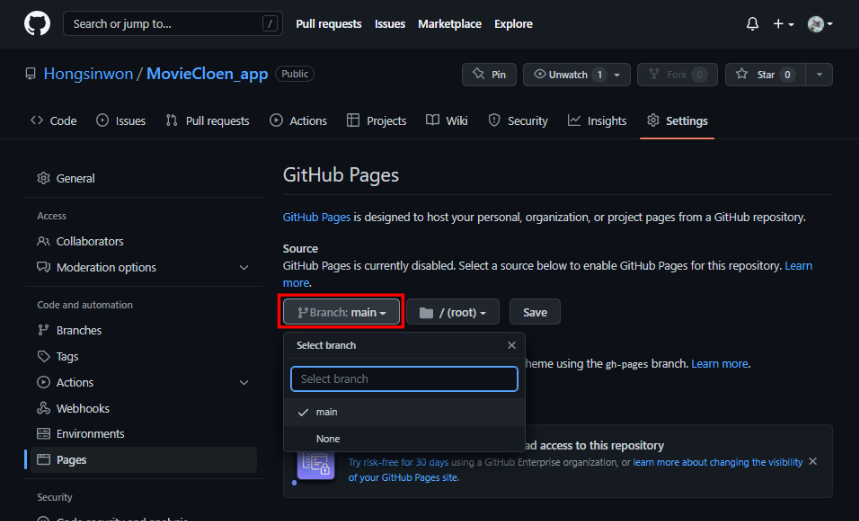This screenshot has width=859, height=521.
Task: Open learn more about changing visibility link
Action: click(x=718, y=462)
